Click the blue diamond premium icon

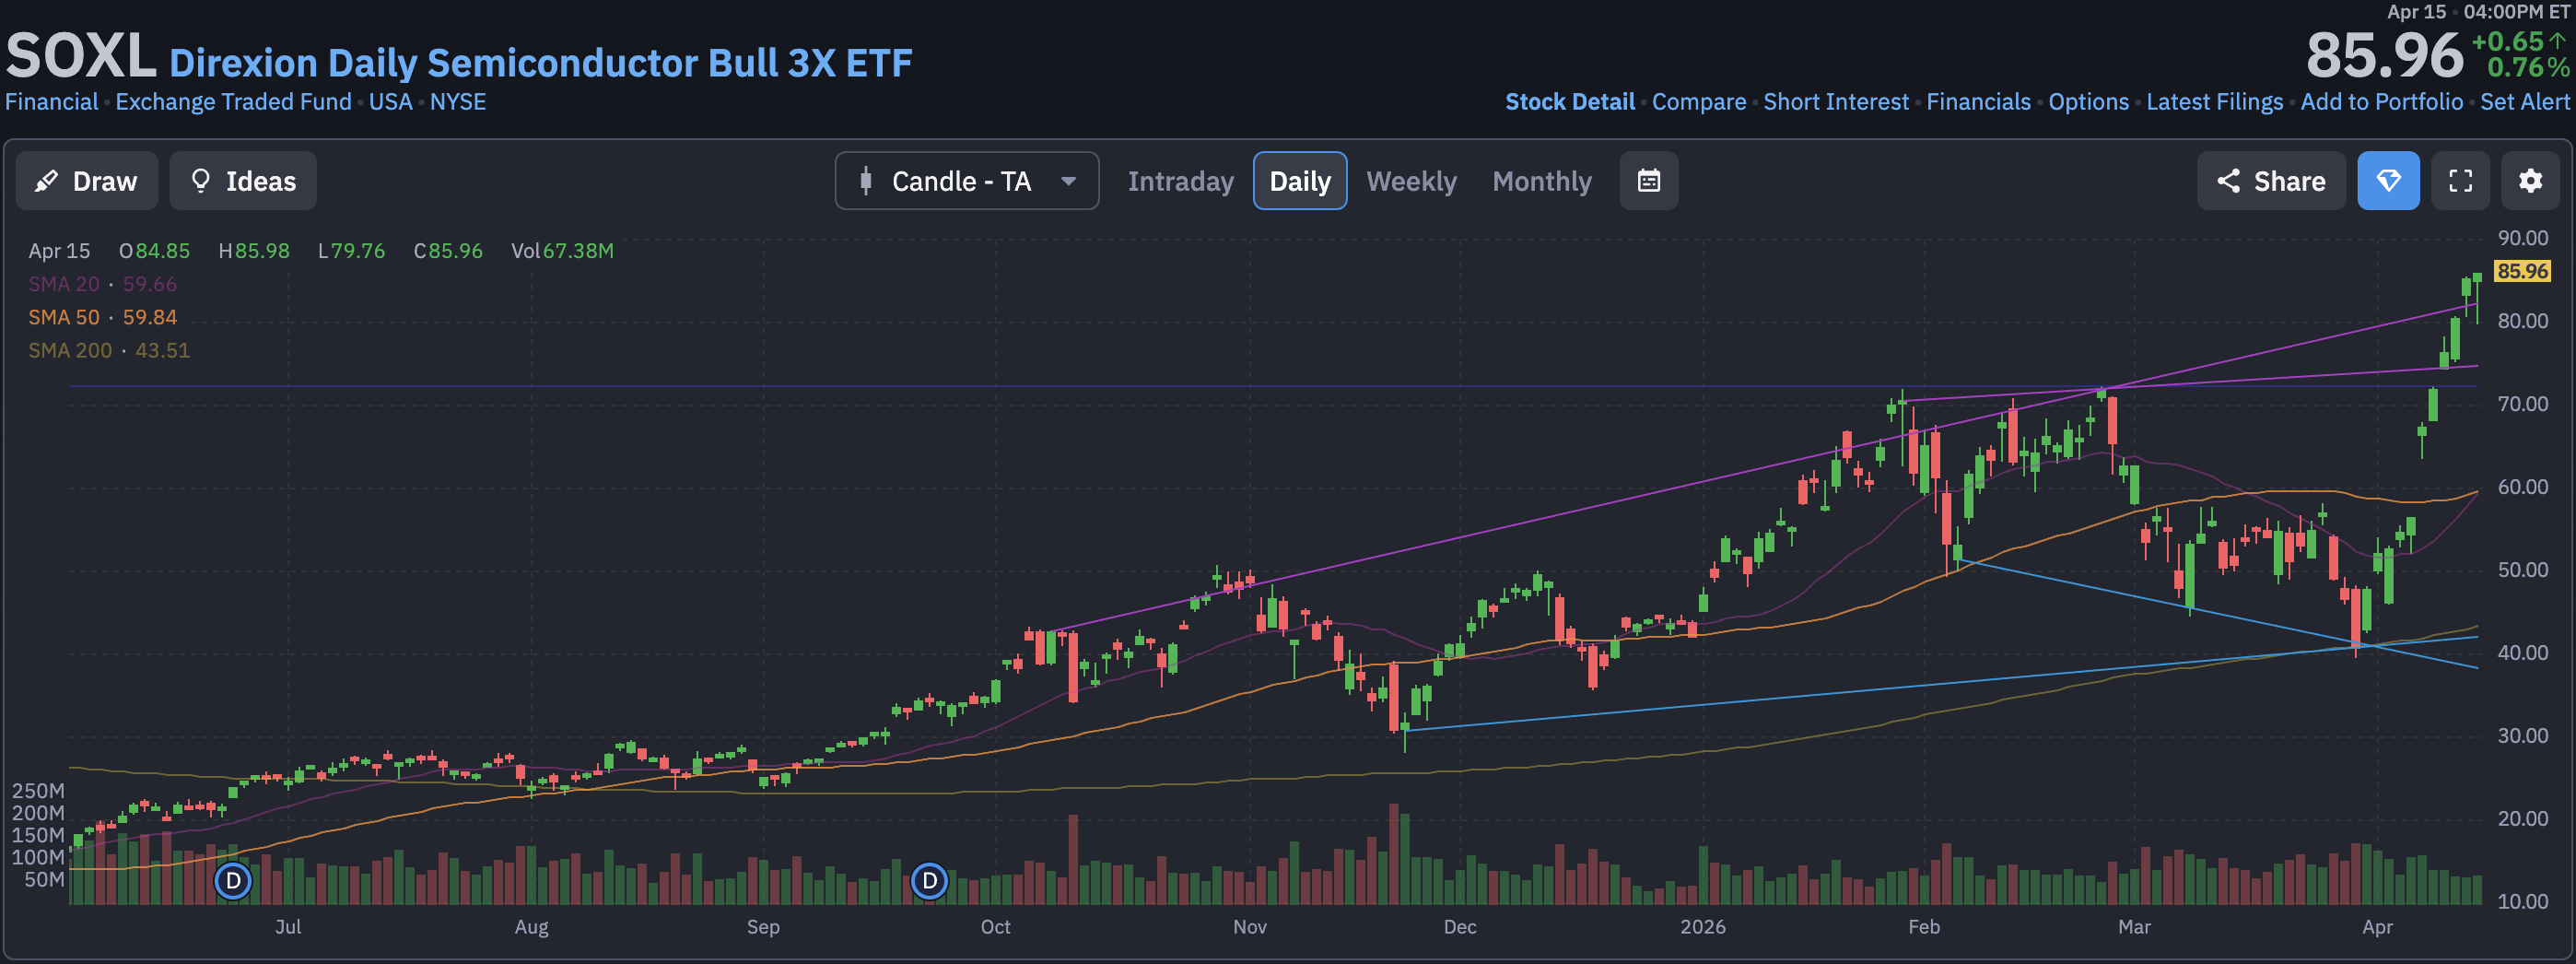tap(2389, 181)
